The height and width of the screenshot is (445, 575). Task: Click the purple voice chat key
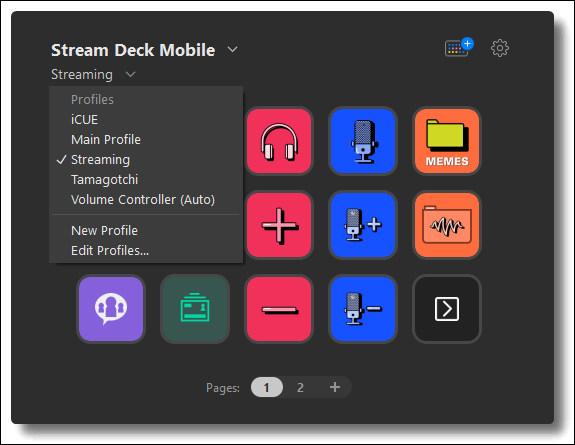click(111, 309)
